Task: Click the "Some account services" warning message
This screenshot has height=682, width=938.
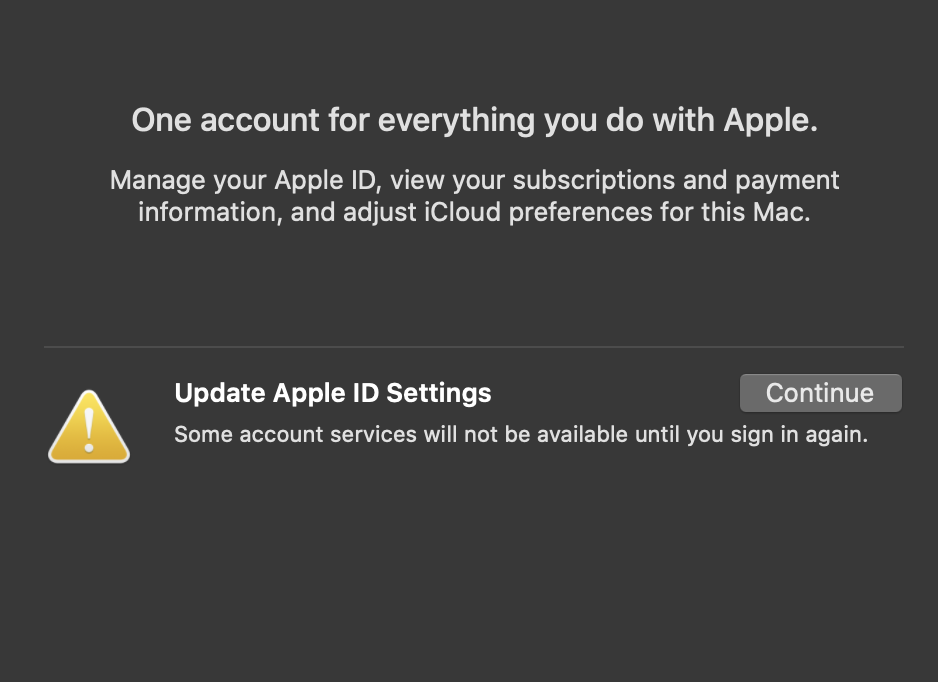Action: tap(520, 435)
